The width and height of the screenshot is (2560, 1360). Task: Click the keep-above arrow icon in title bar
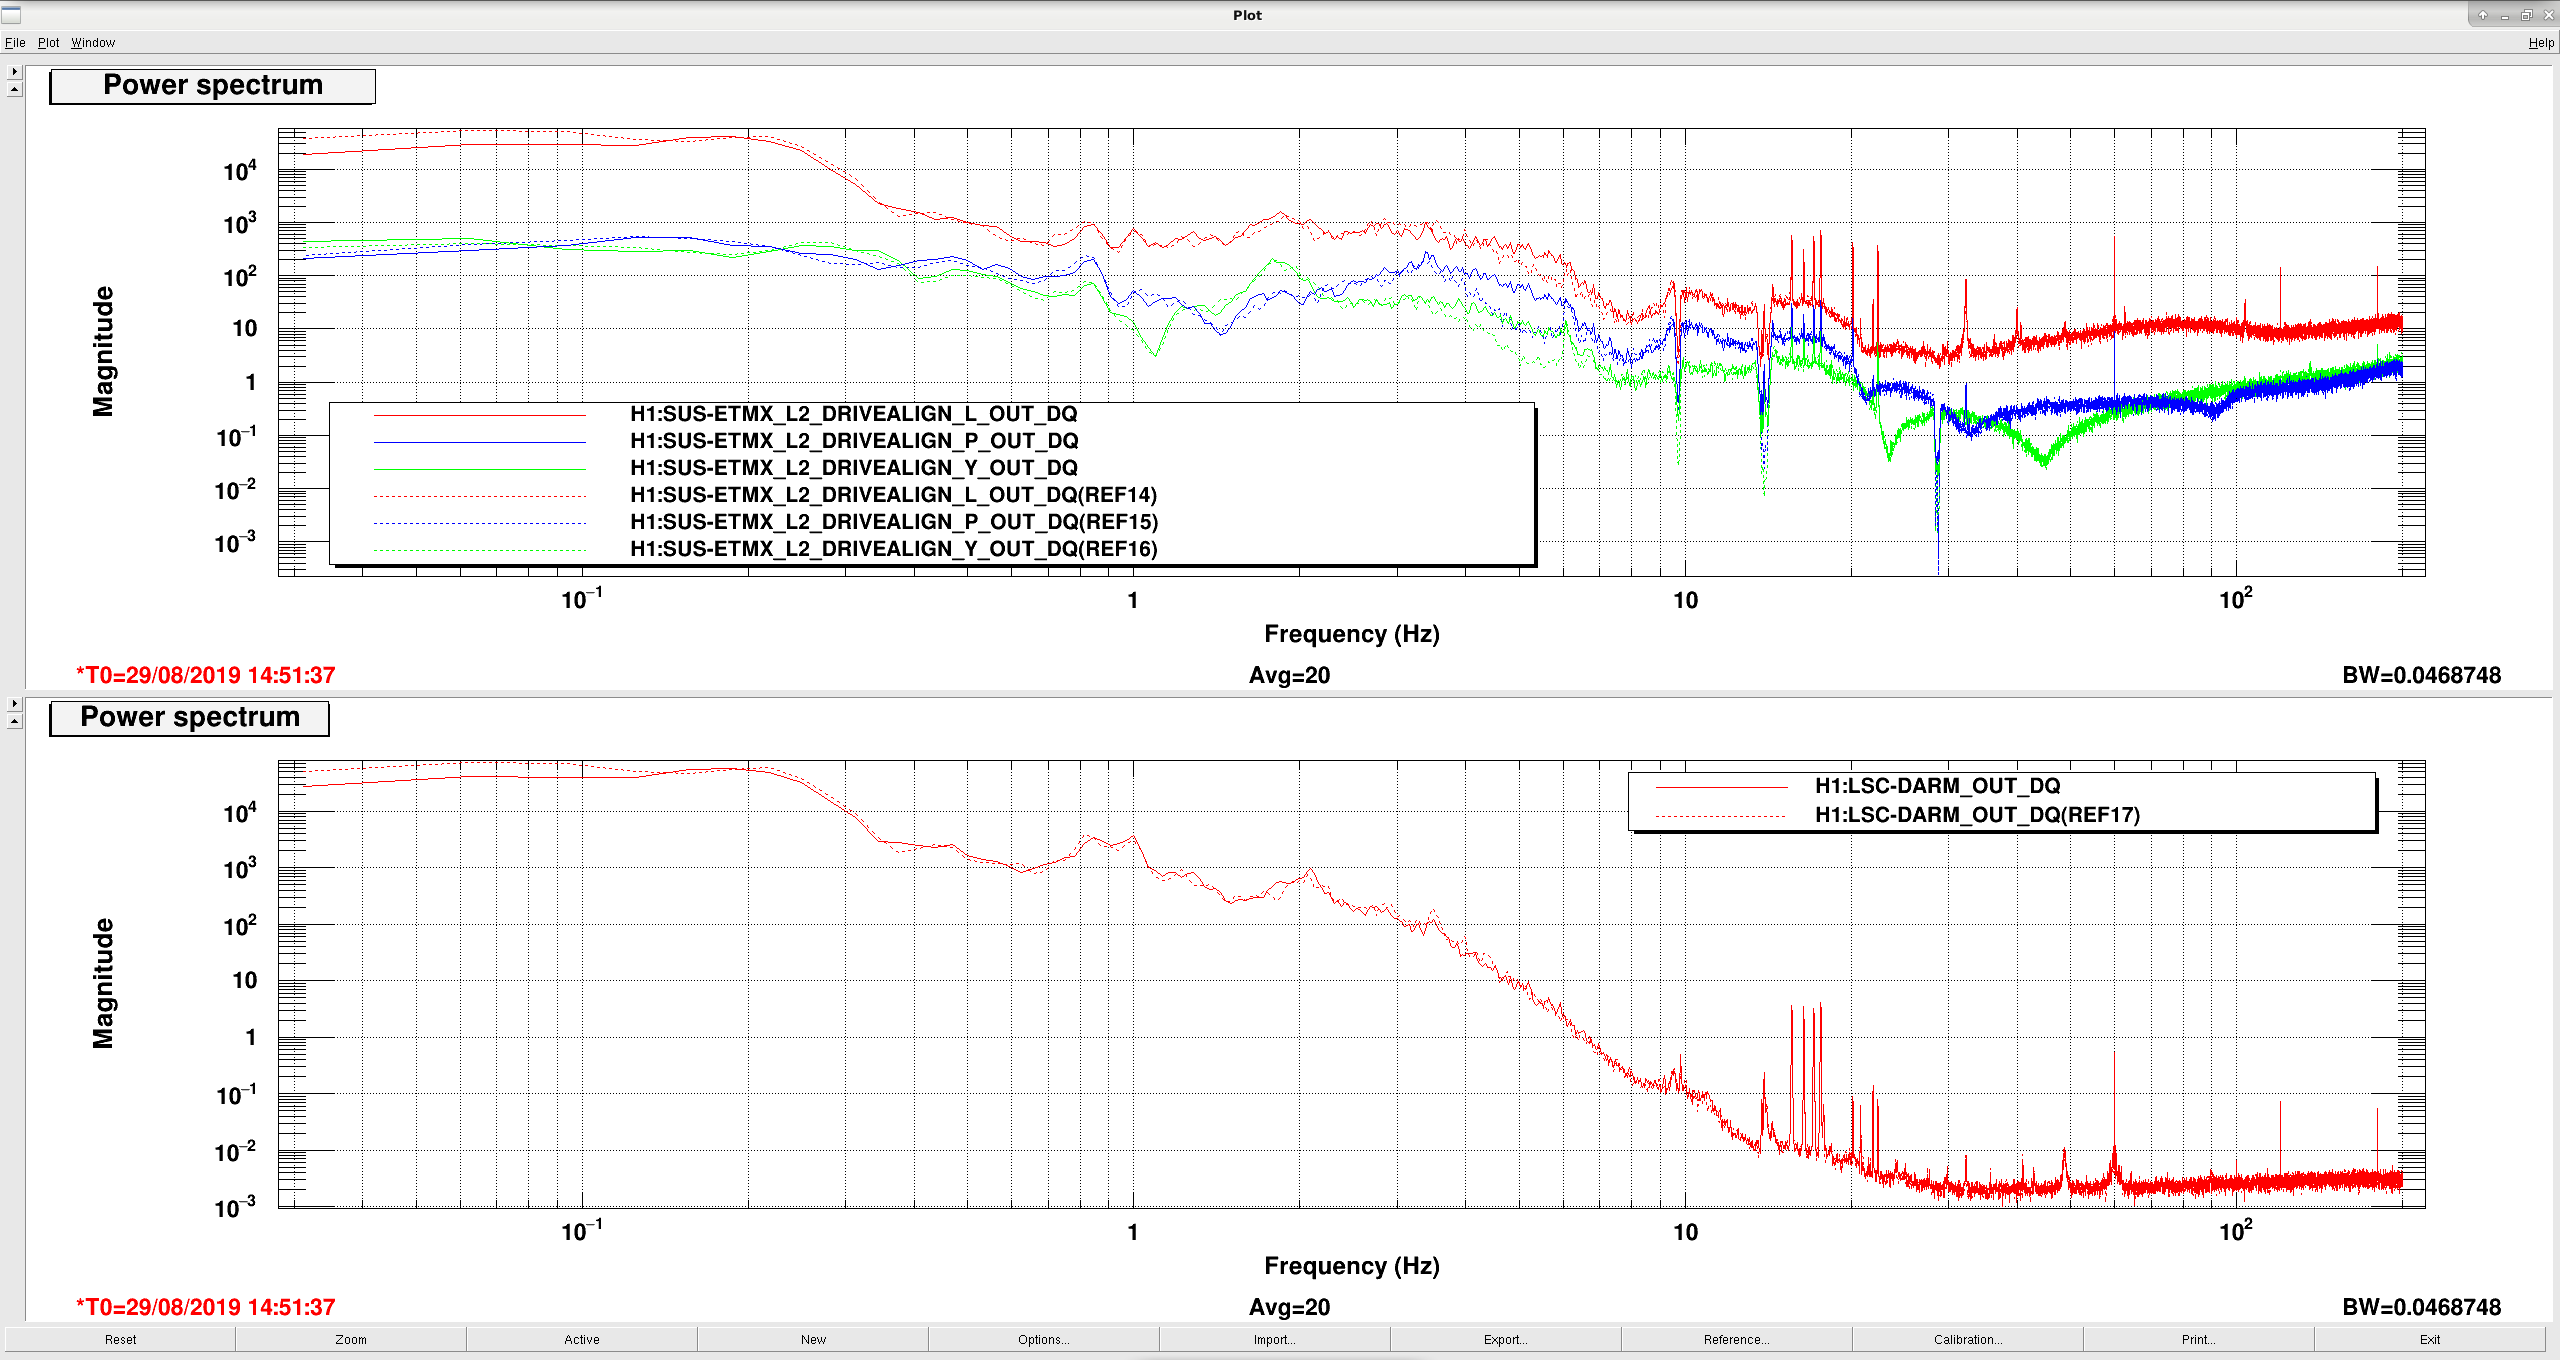pyautogui.click(x=2483, y=15)
